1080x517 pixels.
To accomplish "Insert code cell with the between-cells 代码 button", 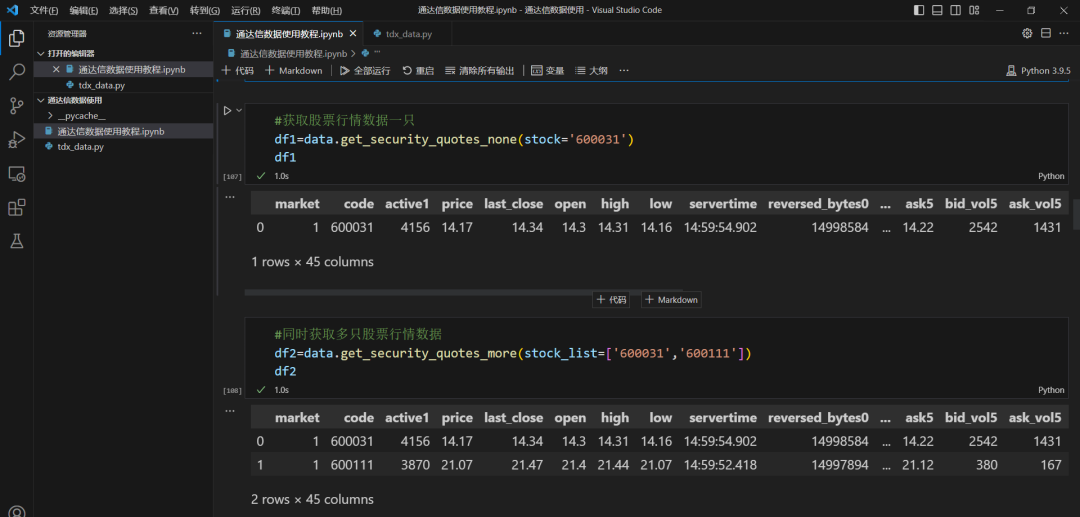I will [611, 299].
